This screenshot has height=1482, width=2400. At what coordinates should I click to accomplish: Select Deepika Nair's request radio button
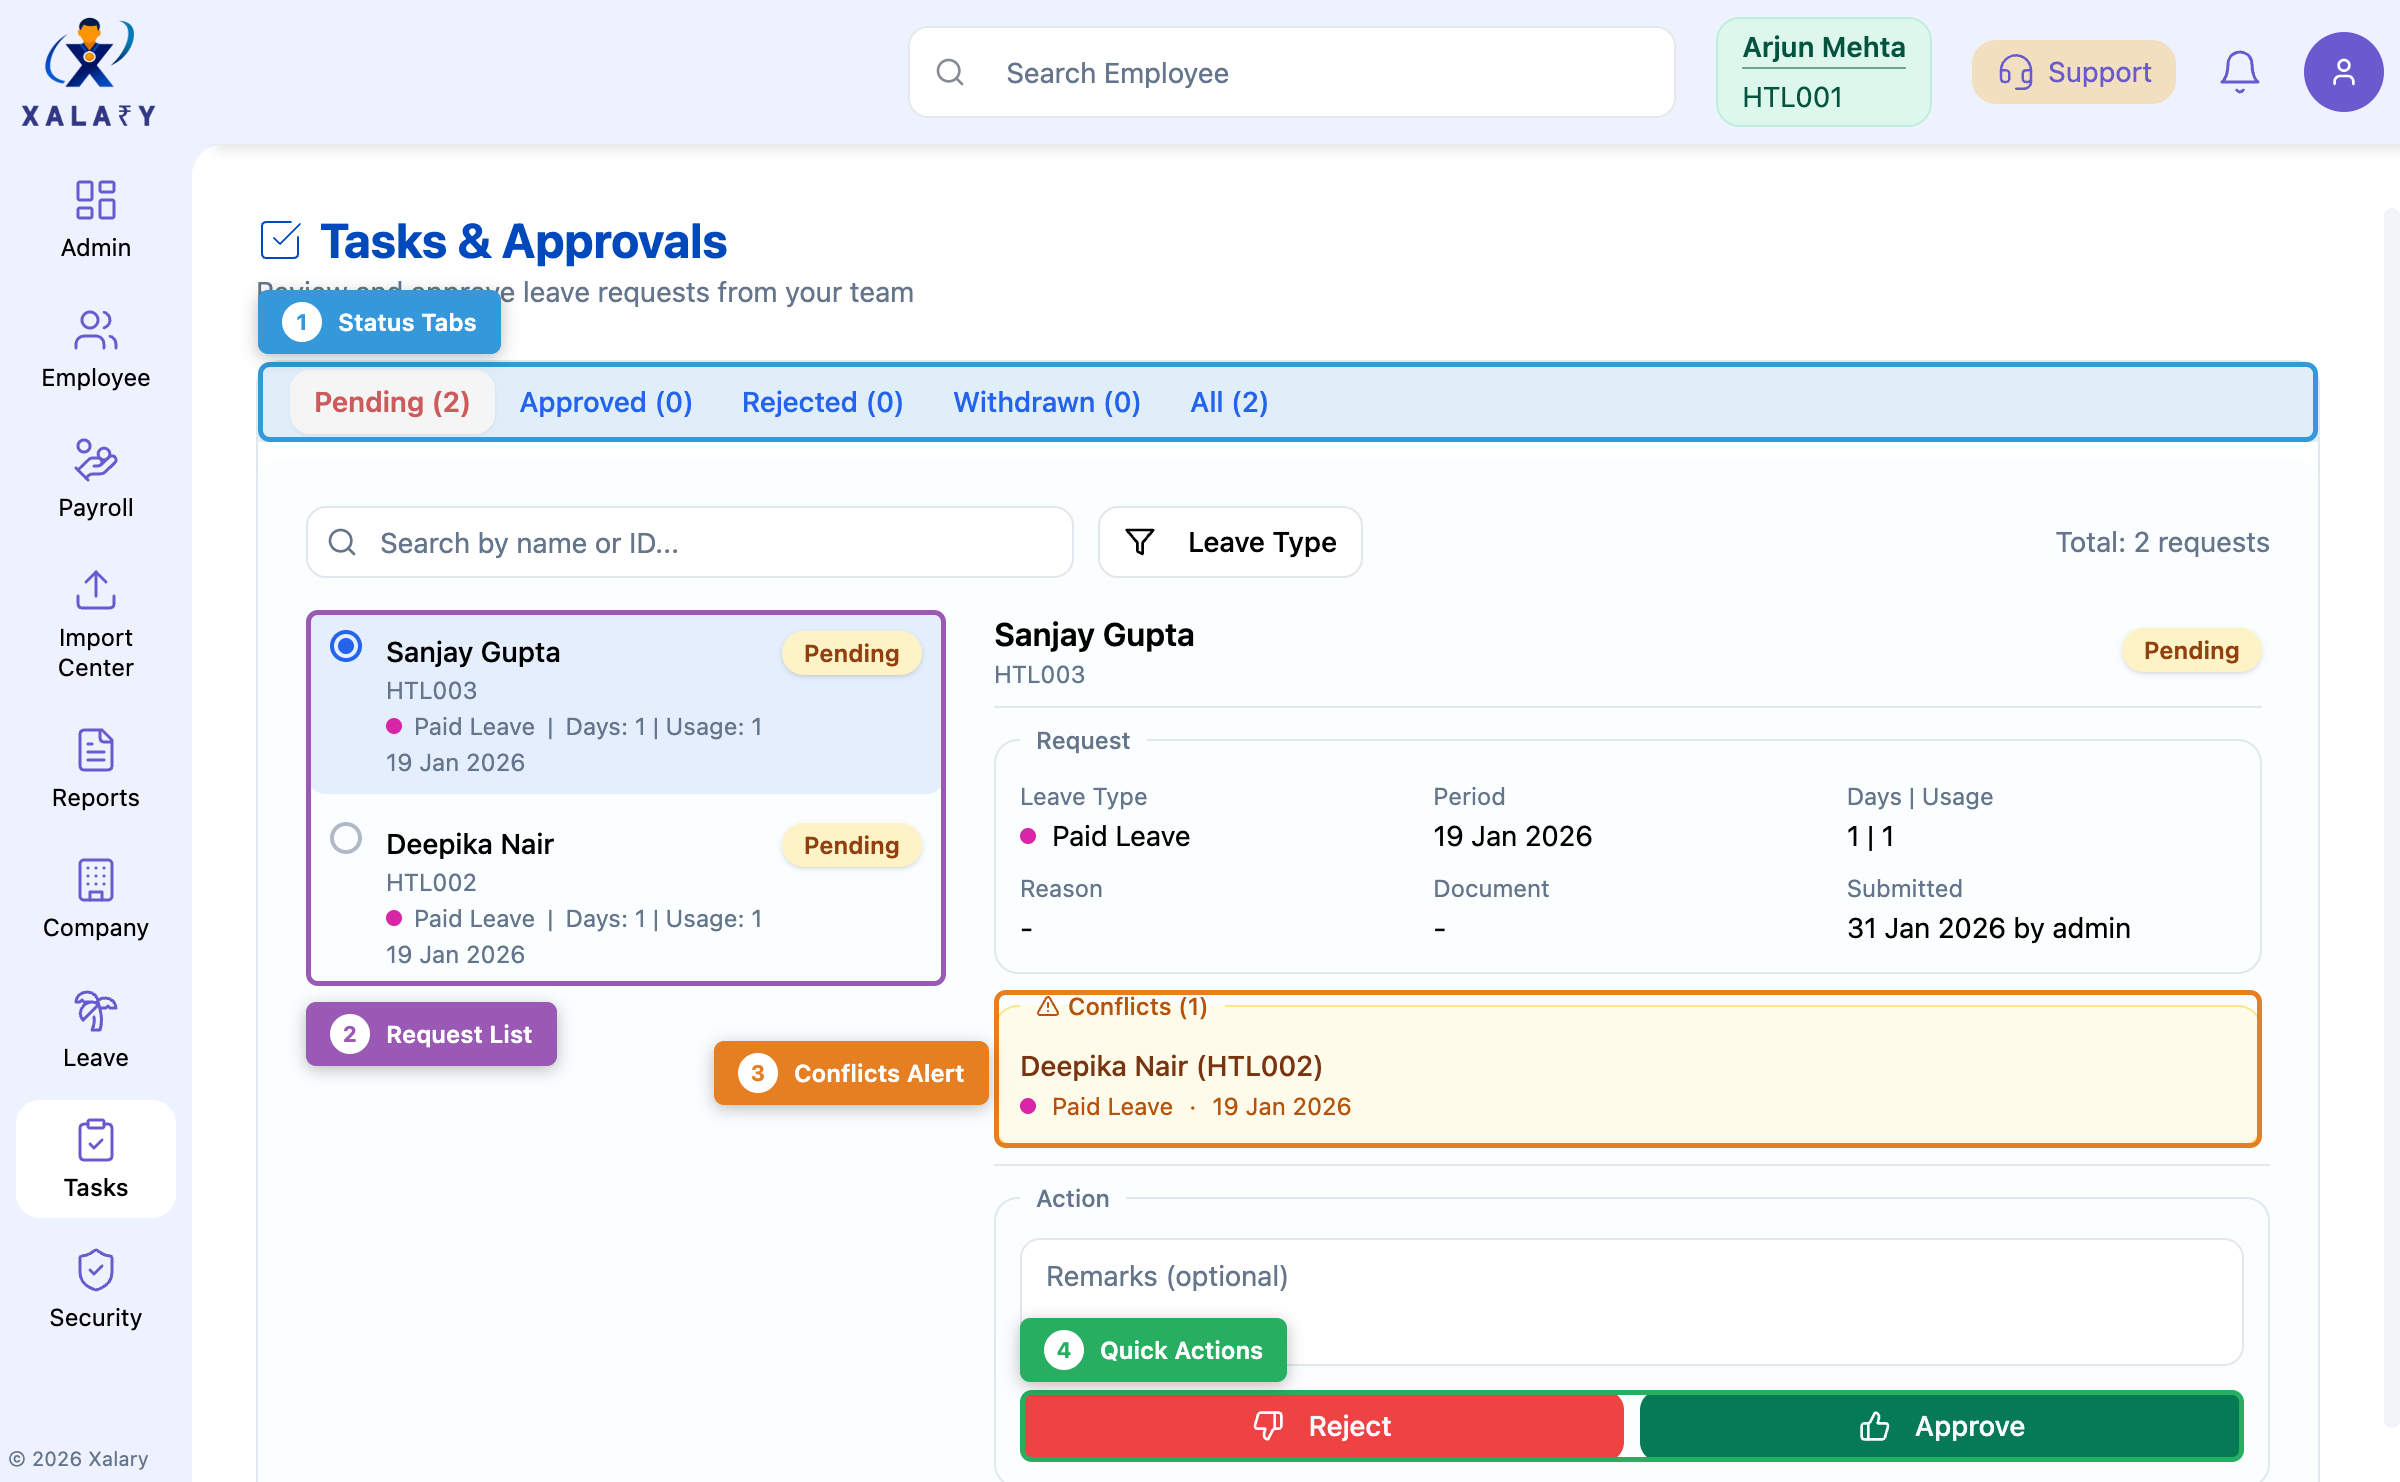click(x=345, y=838)
